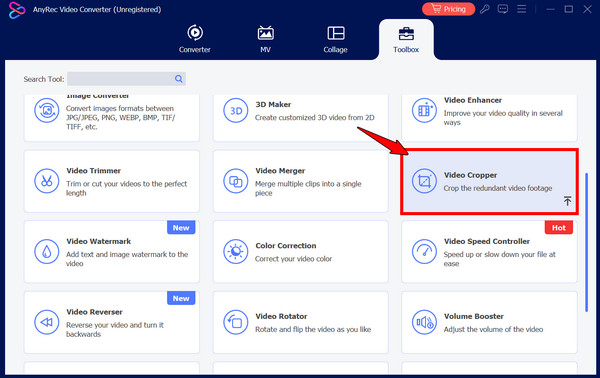Screen dimensions: 600x378
Task: Open the Video Cropper tool title
Action: [470, 175]
